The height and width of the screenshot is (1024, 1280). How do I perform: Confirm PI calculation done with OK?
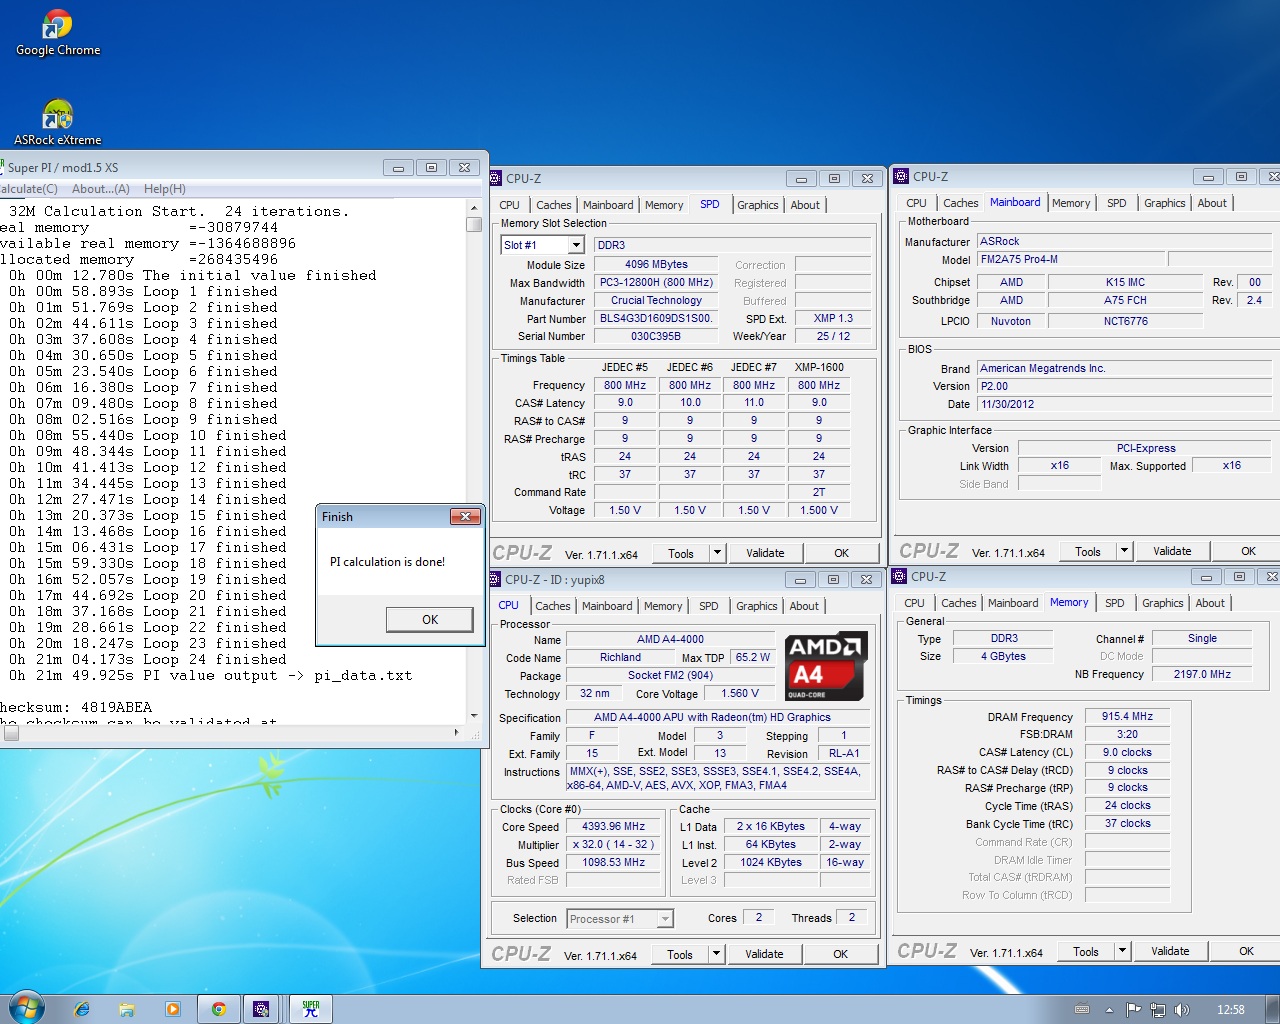click(430, 620)
